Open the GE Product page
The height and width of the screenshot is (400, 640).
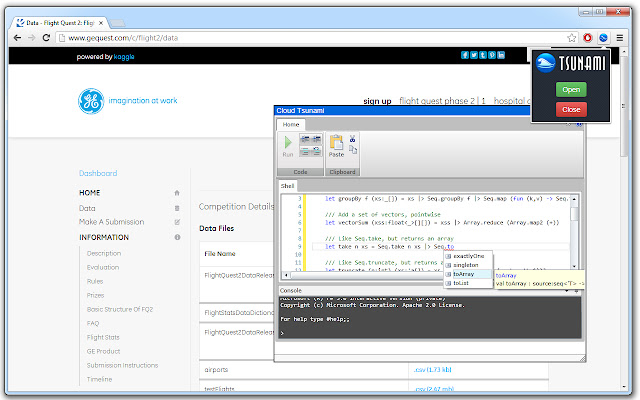(x=103, y=351)
